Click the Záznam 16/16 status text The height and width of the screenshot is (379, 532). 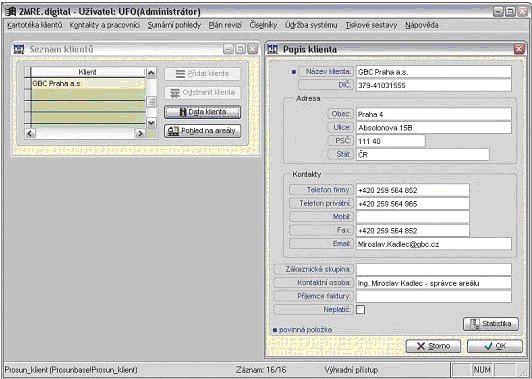261,370
